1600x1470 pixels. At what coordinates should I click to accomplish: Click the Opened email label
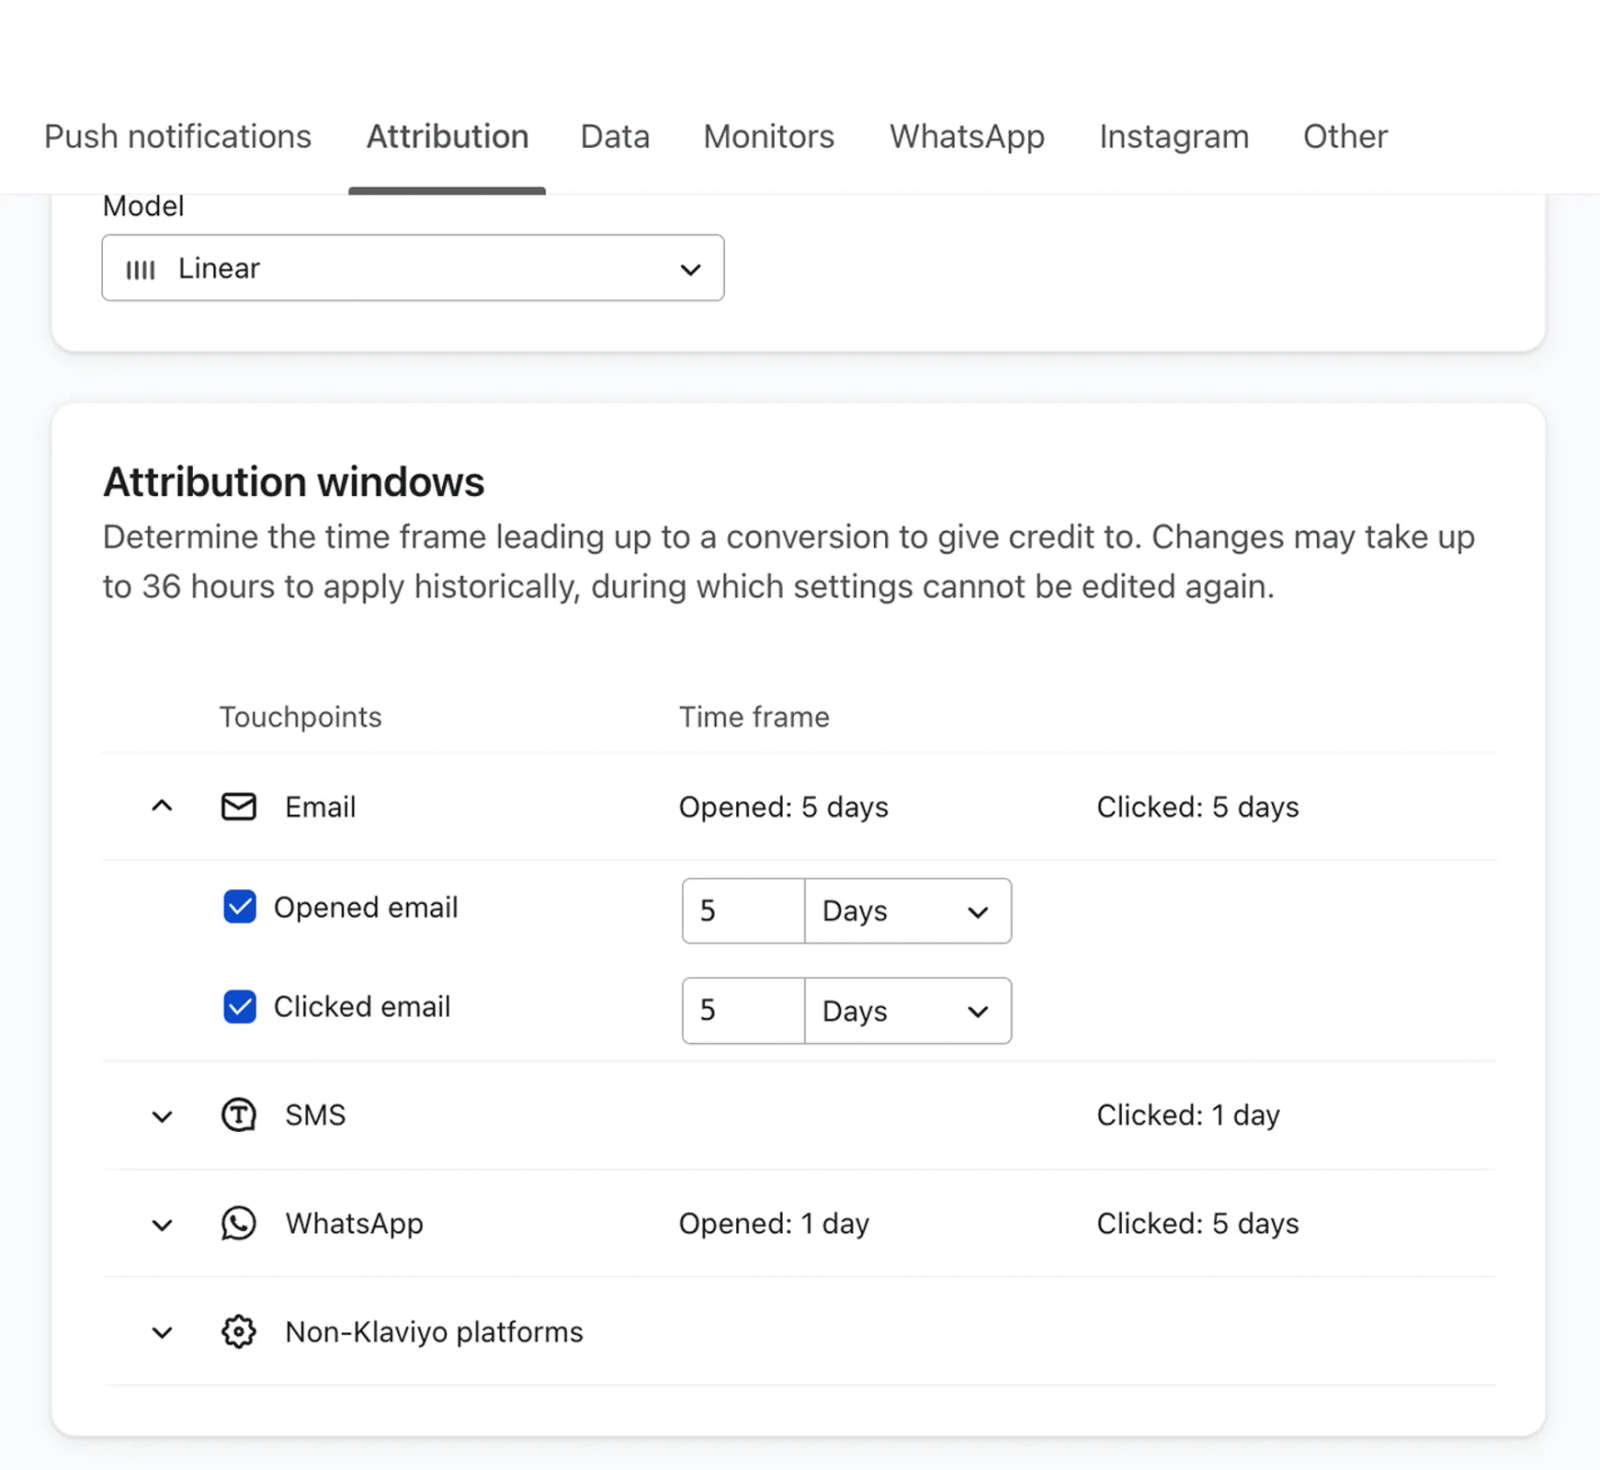point(366,908)
